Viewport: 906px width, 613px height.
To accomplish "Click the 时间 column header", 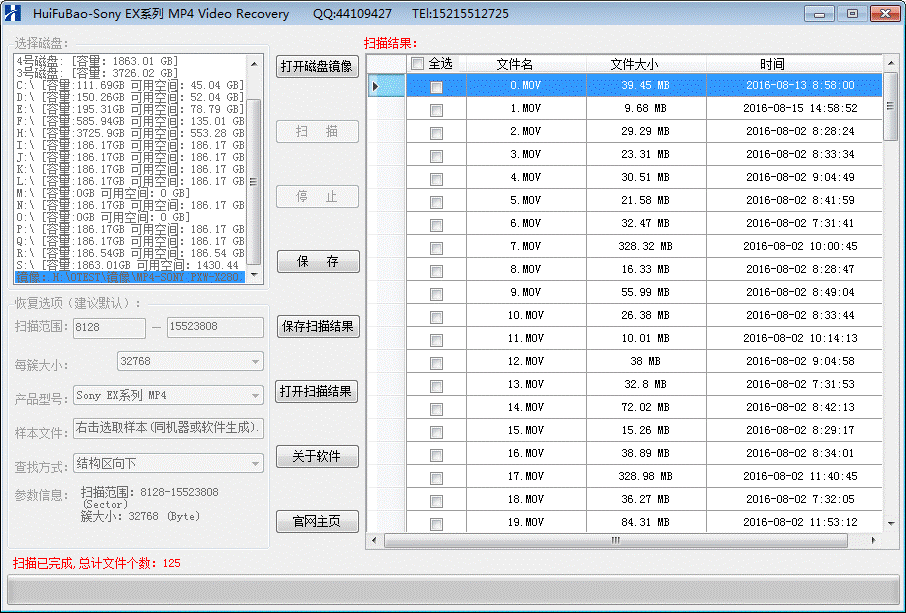I will (x=772, y=64).
